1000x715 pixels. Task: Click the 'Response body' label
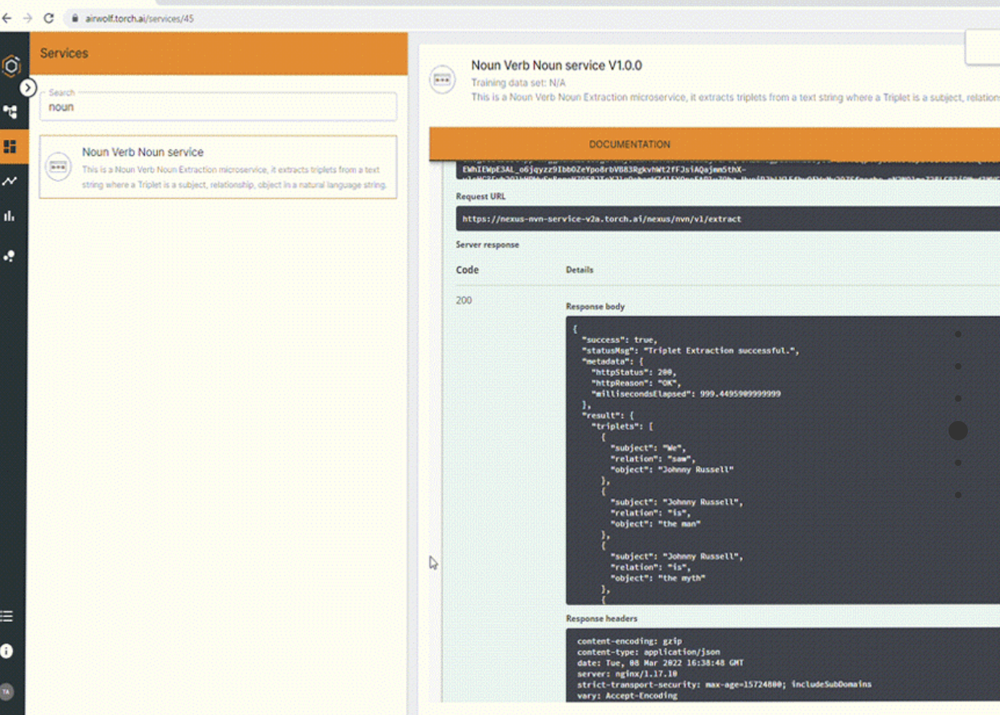pyautogui.click(x=595, y=307)
